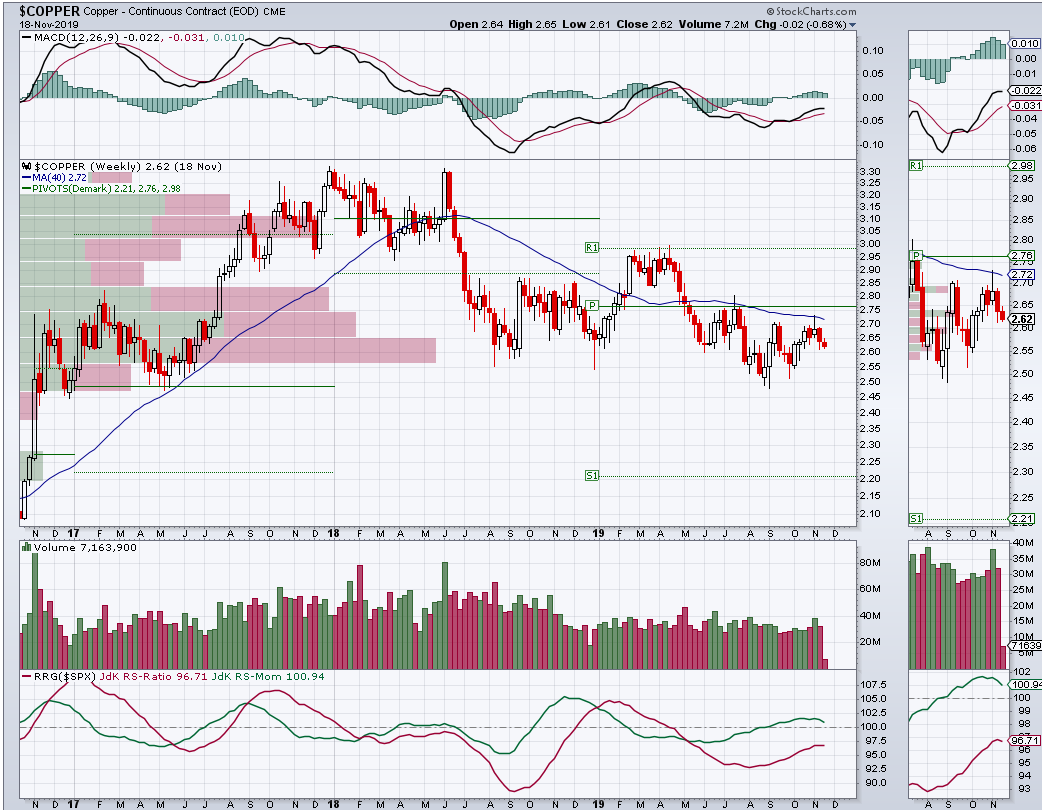This screenshot has height=811, width=1043.
Task: Click the volume bars icon beside Volume 7,163,900
Action: point(27,547)
